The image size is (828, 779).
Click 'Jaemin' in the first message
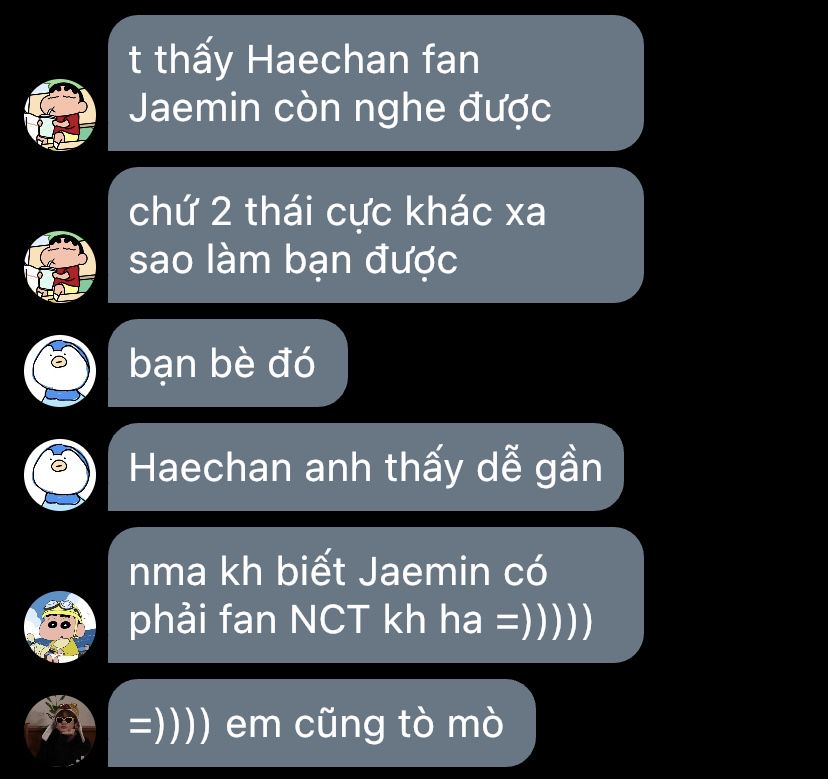(x=195, y=108)
